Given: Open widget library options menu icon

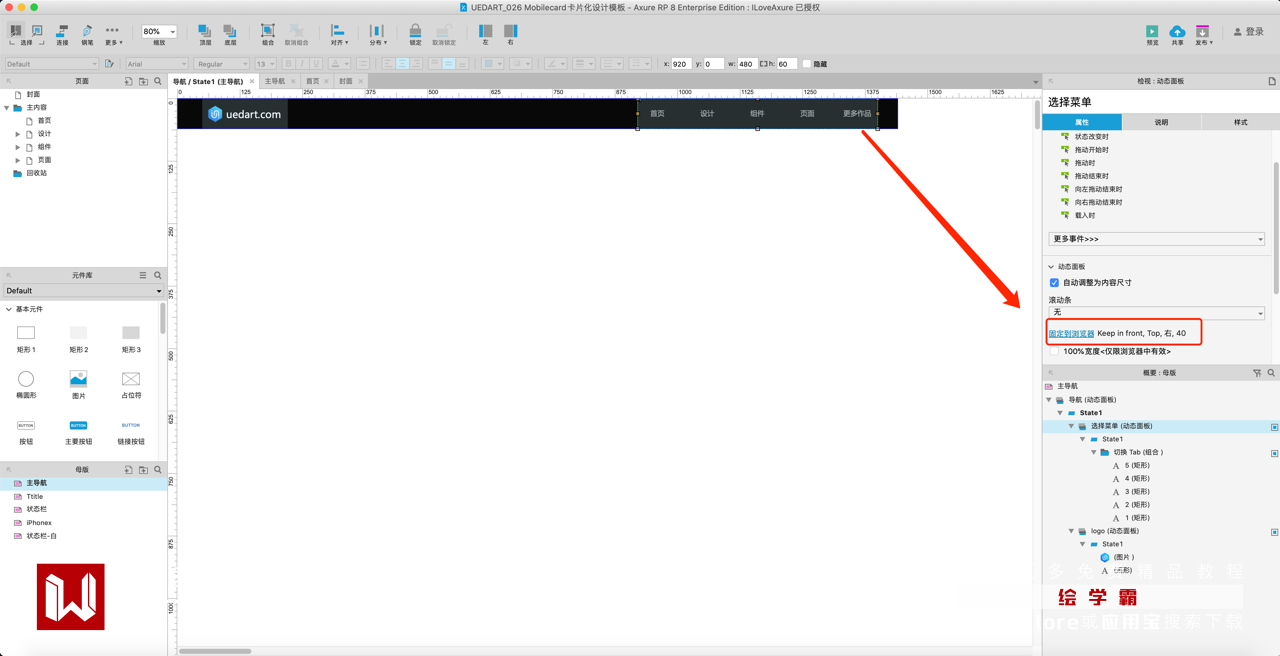Looking at the screenshot, I should click(143, 275).
